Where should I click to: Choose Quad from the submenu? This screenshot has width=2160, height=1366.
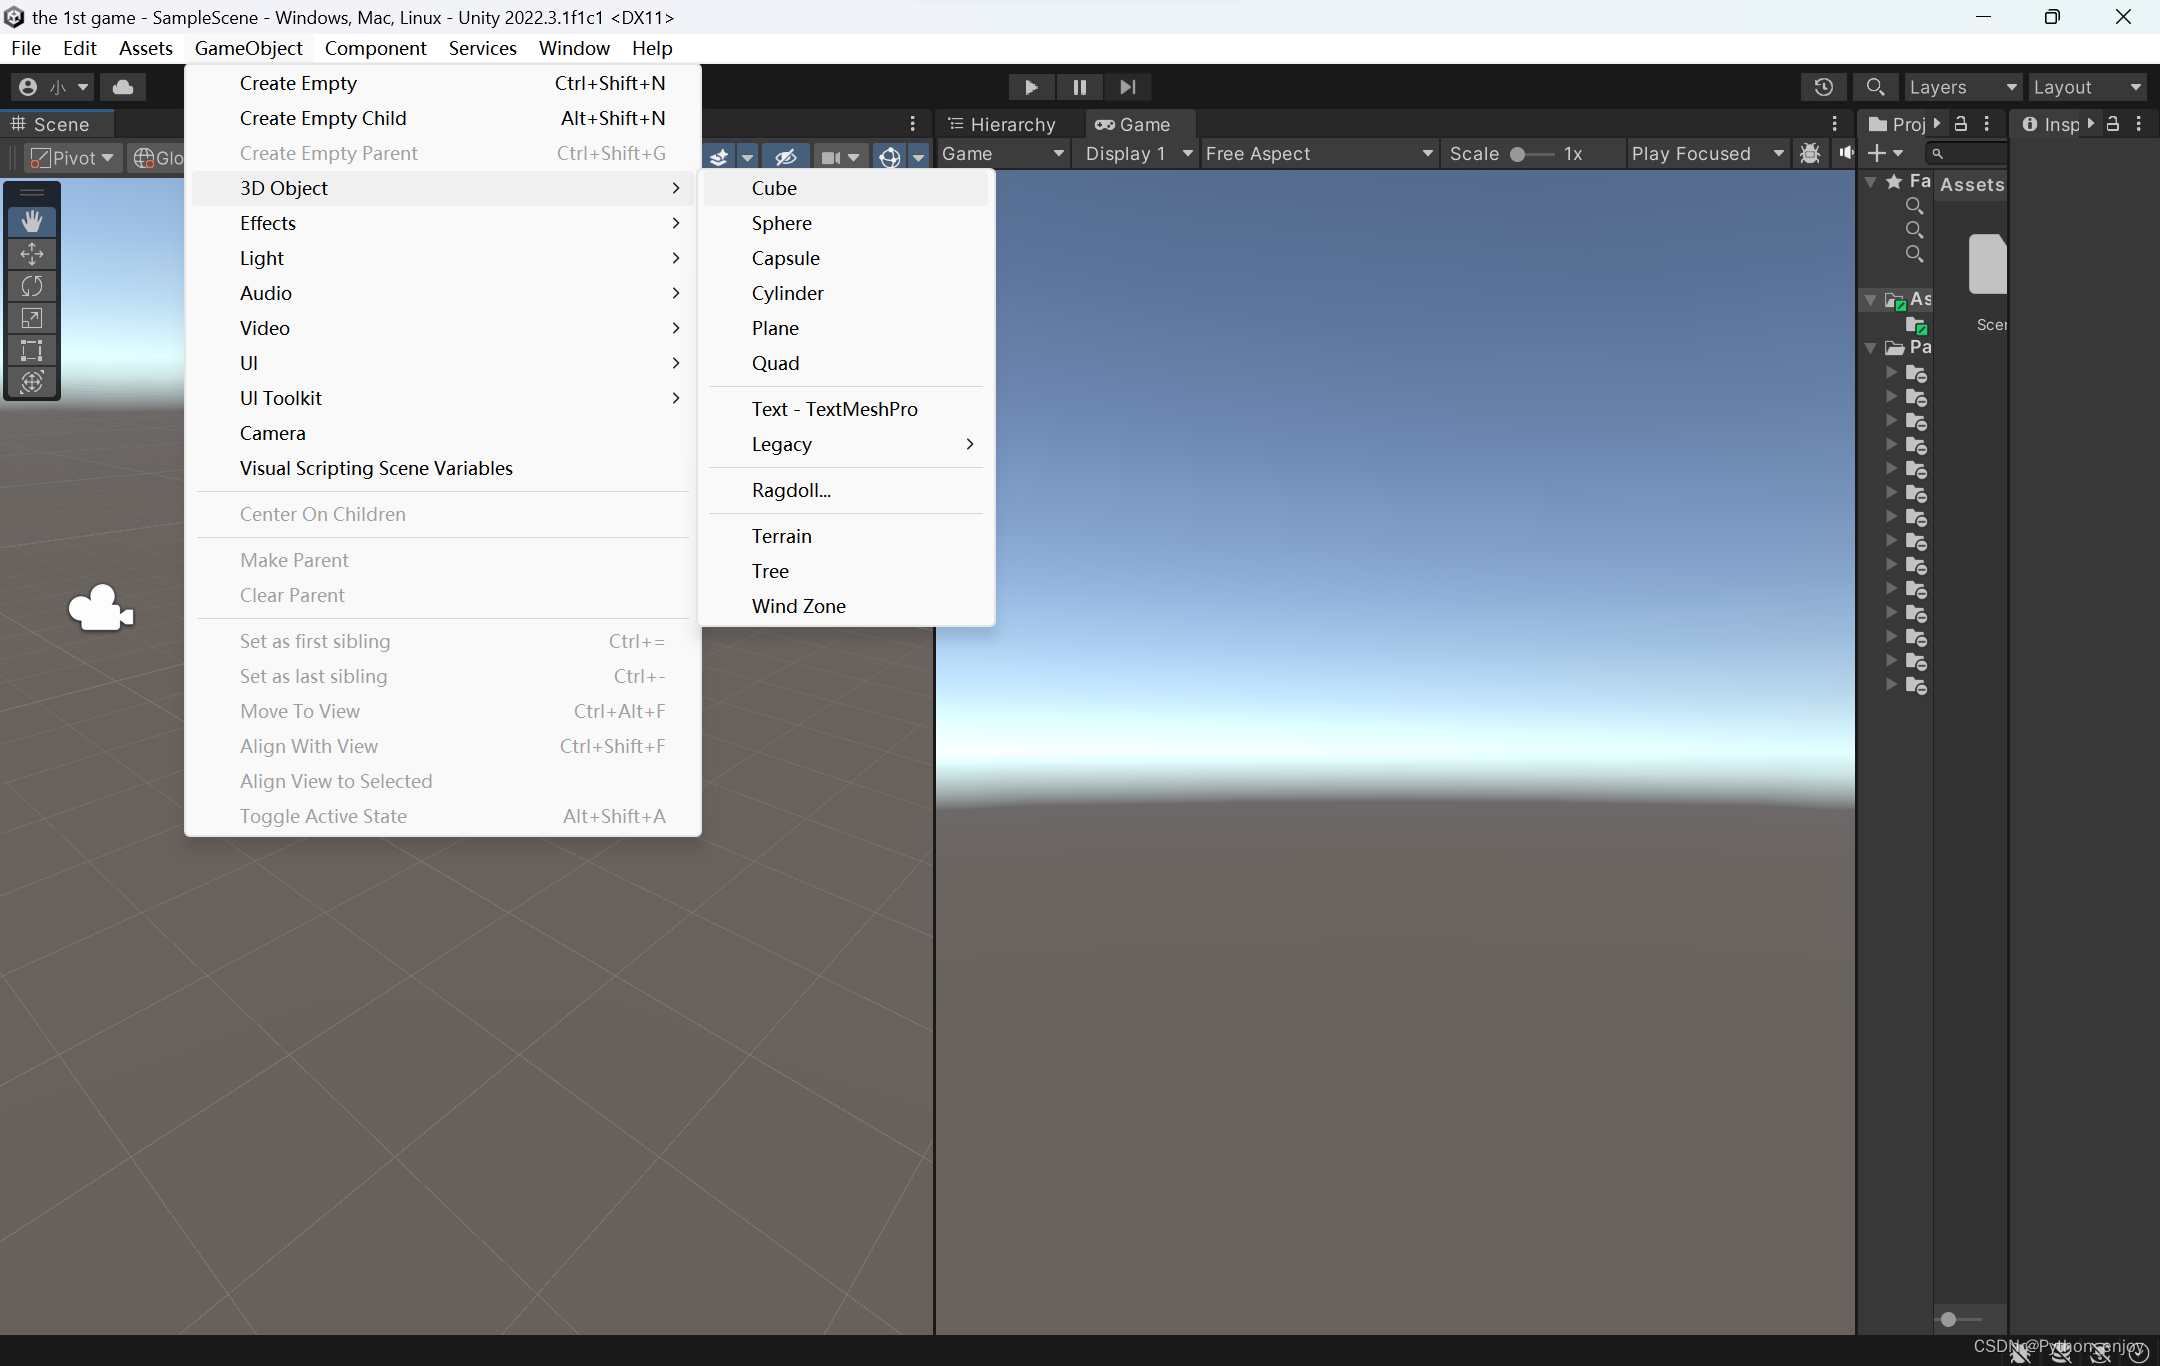coord(846,363)
